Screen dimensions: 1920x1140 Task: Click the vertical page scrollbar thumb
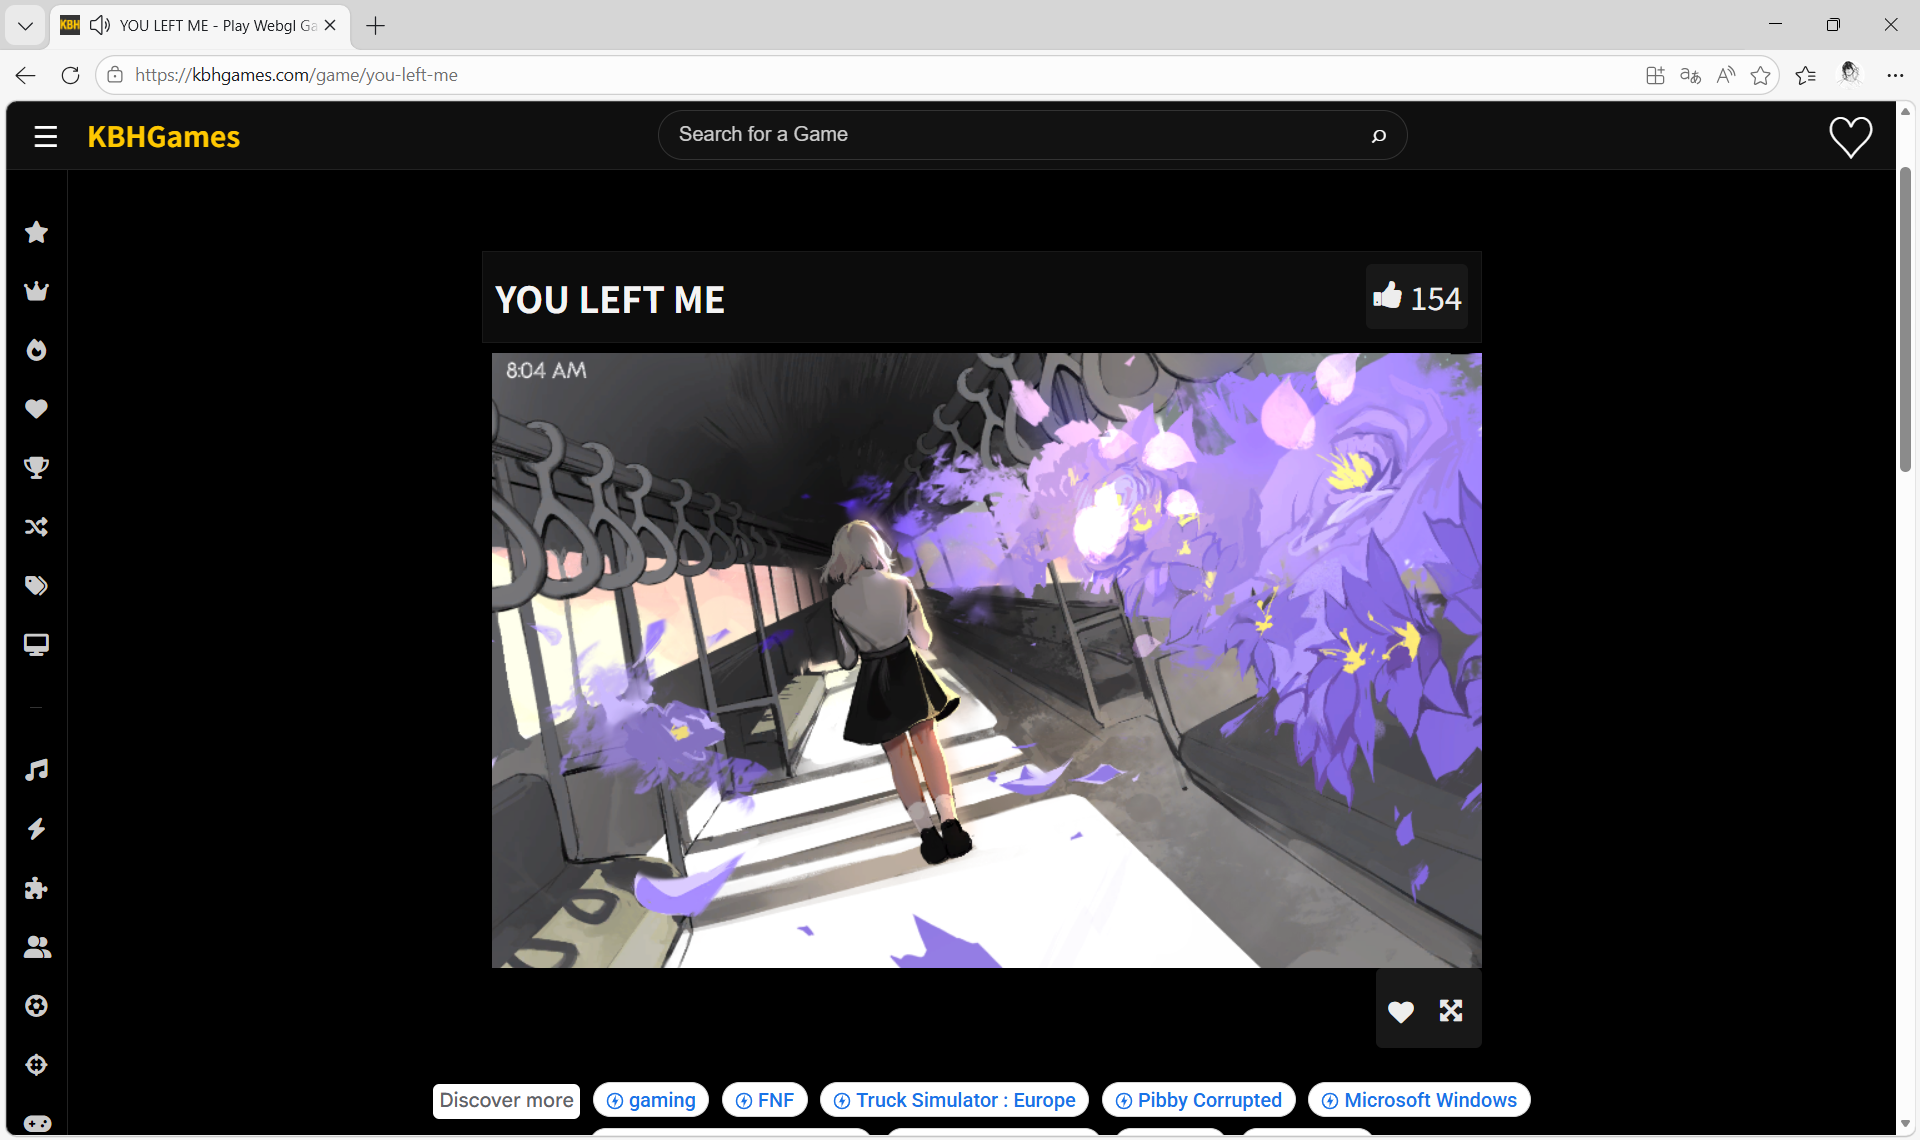(x=1906, y=318)
